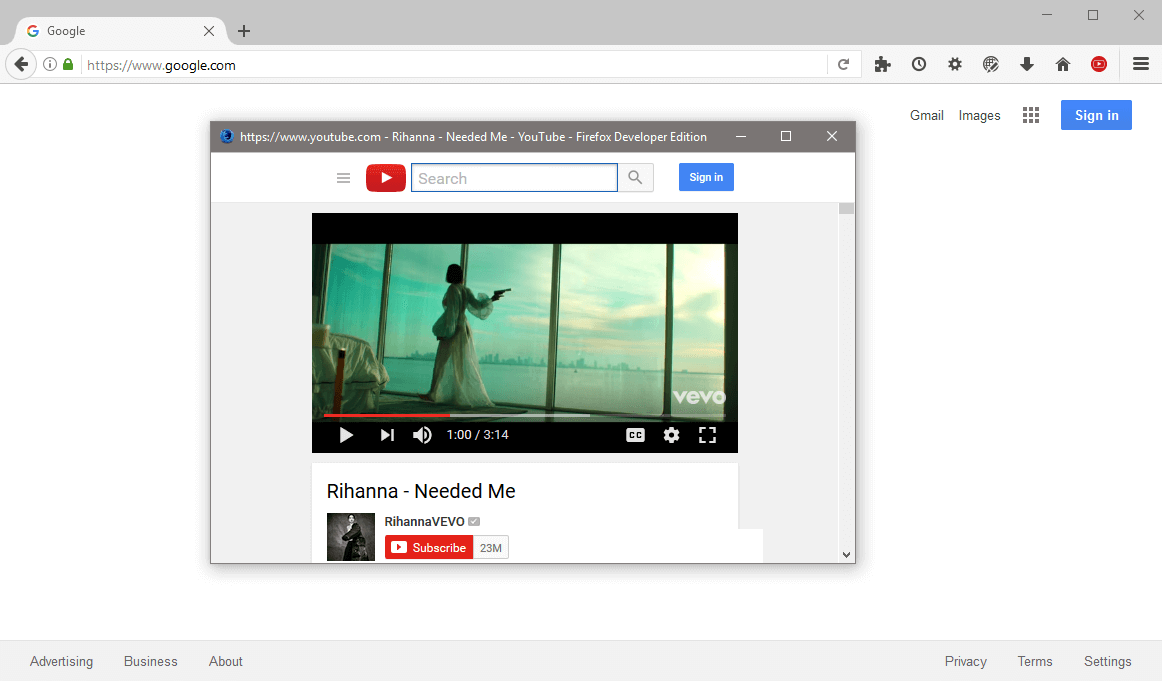Viewport: 1162px width, 681px height.
Task: Minimize the YouTube popup window
Action: tap(740, 136)
